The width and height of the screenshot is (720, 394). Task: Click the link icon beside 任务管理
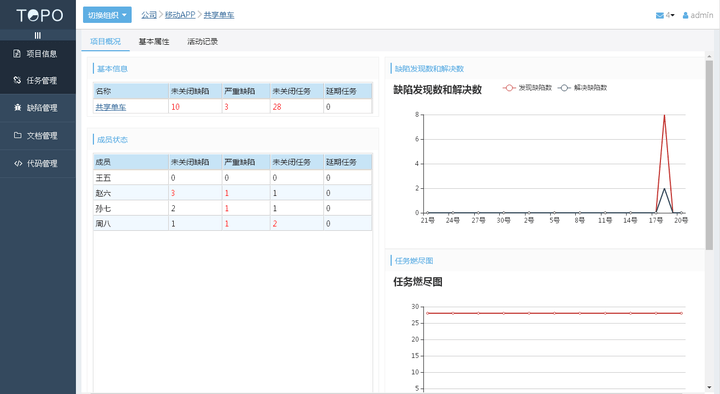17,80
